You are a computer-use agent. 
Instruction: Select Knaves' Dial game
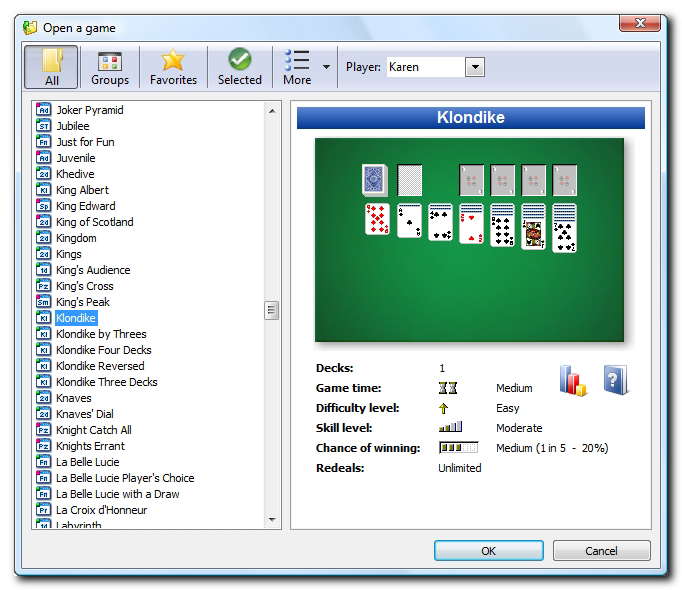[84, 414]
